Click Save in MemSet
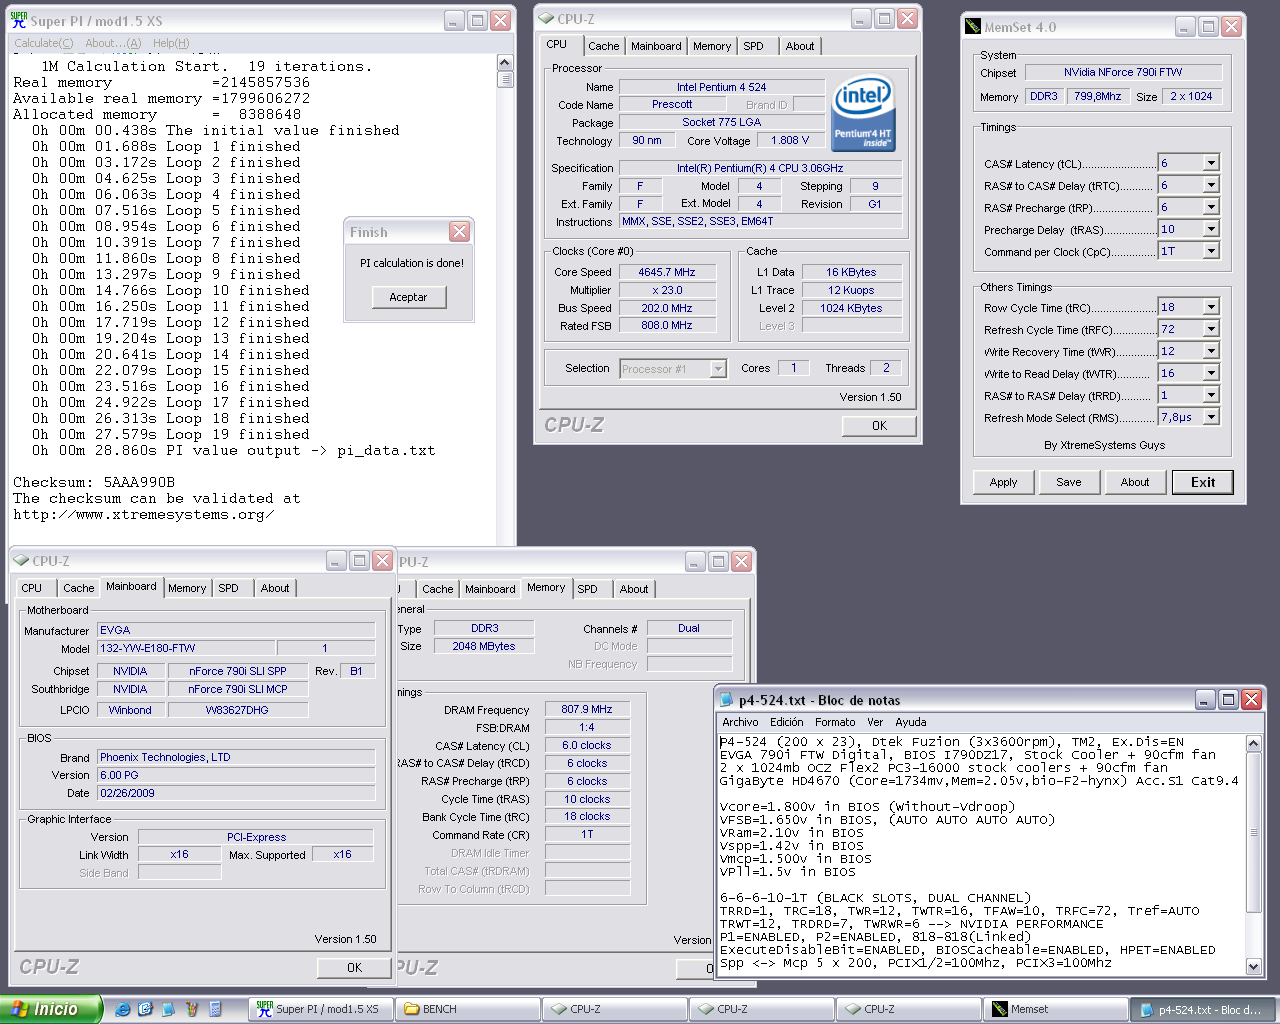The image size is (1280, 1024). click(1069, 482)
